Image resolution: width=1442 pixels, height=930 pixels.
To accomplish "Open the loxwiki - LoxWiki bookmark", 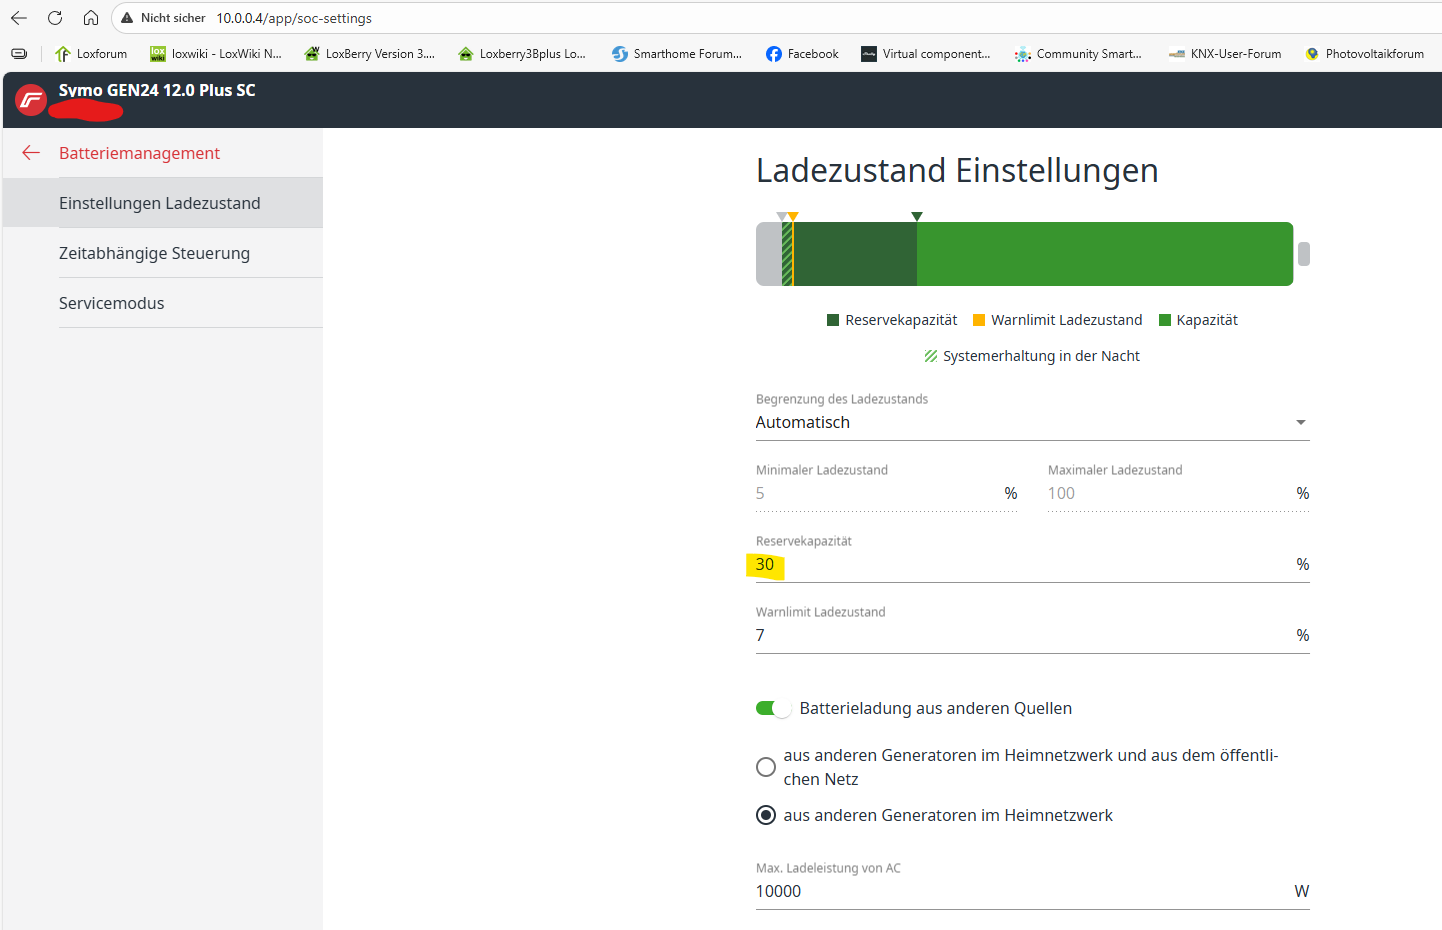I will click(216, 54).
